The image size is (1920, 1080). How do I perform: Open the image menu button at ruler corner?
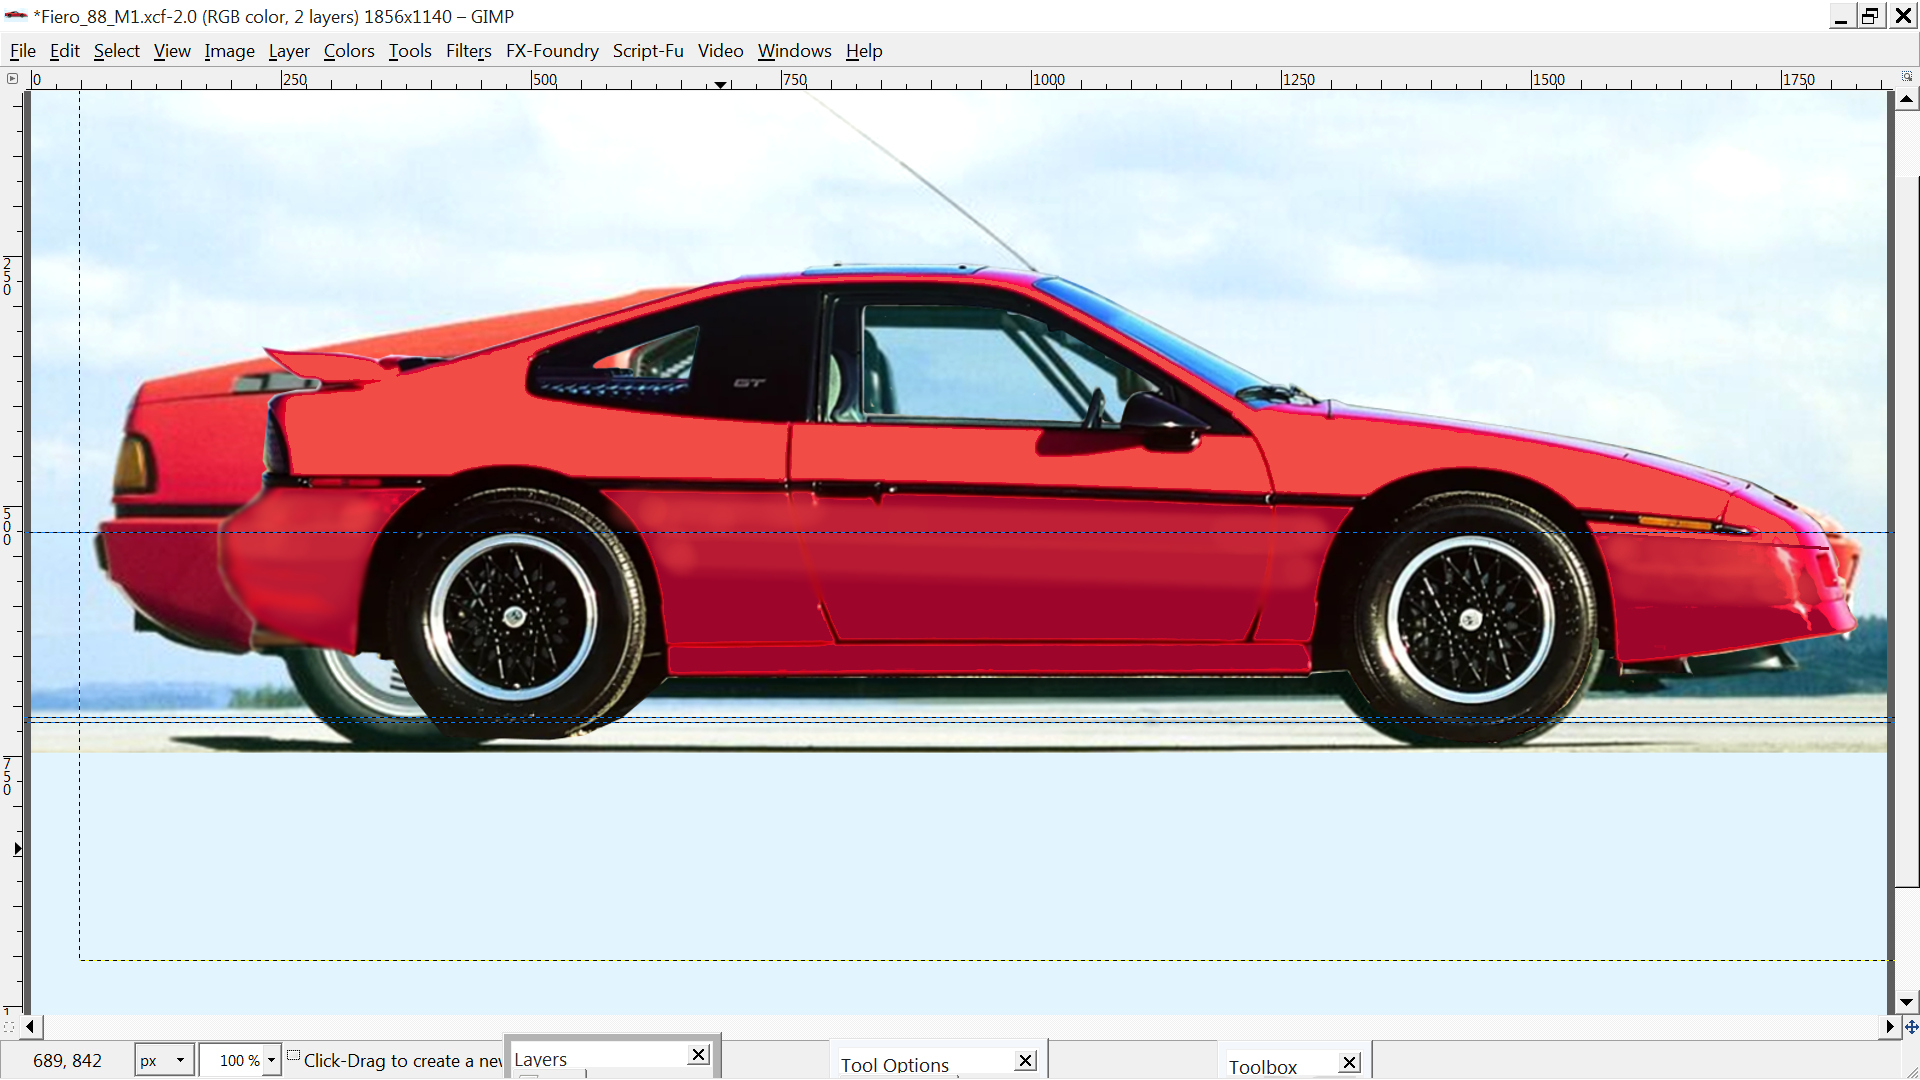[12, 78]
